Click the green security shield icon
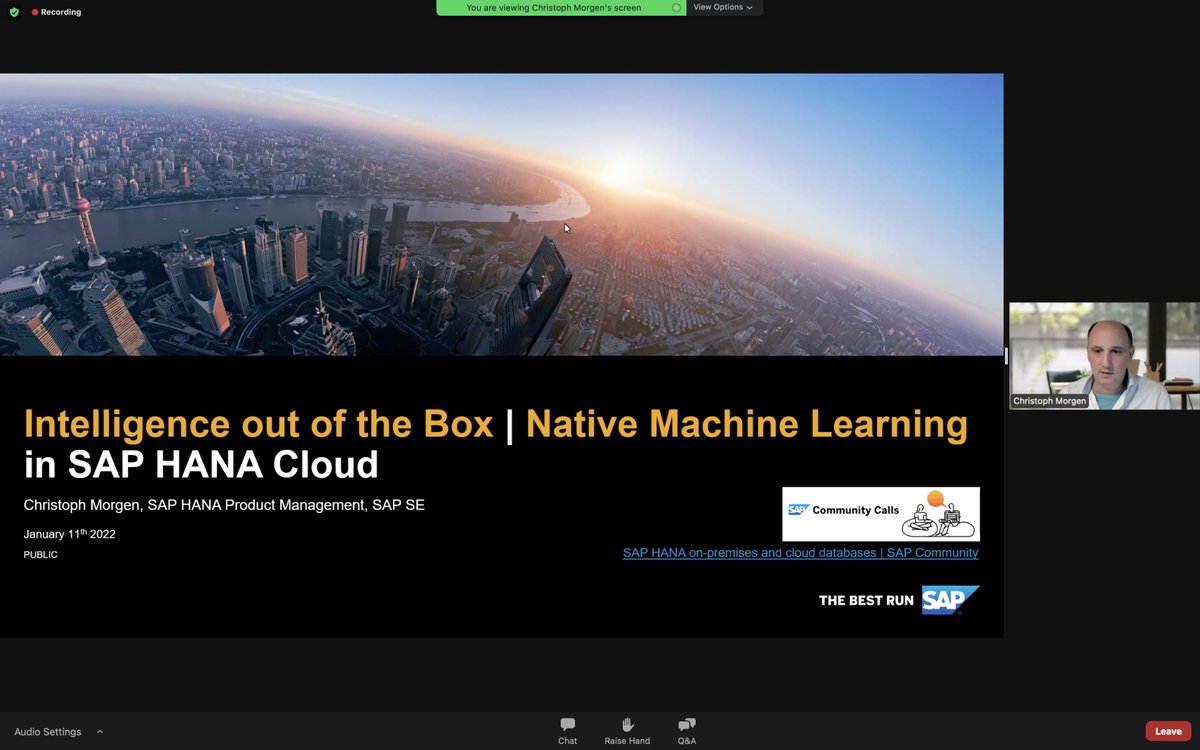This screenshot has width=1200, height=750. pos(13,11)
